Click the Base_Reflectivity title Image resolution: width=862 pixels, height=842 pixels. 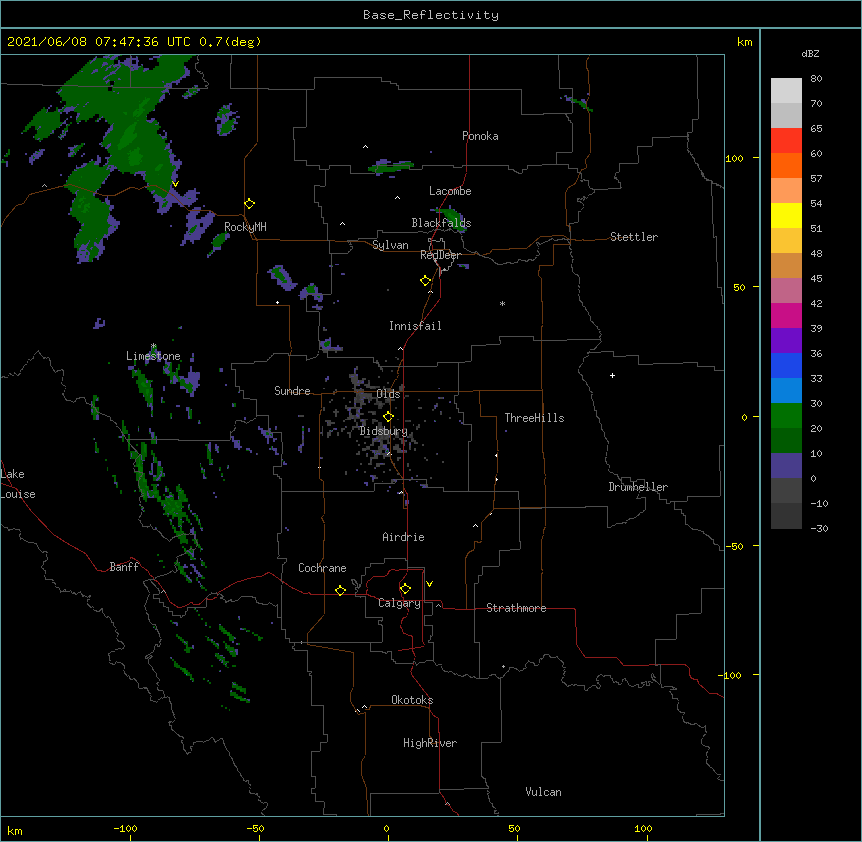click(431, 15)
